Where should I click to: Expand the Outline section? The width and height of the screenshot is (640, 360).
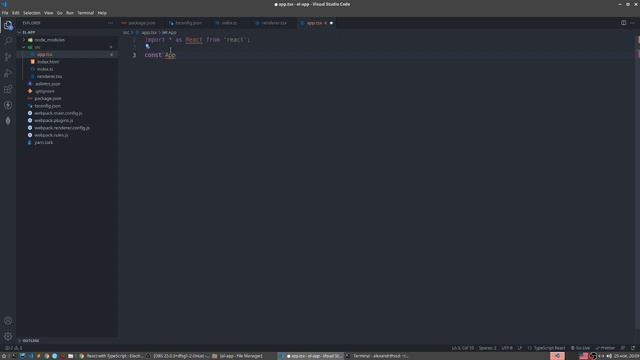click(x=67, y=340)
